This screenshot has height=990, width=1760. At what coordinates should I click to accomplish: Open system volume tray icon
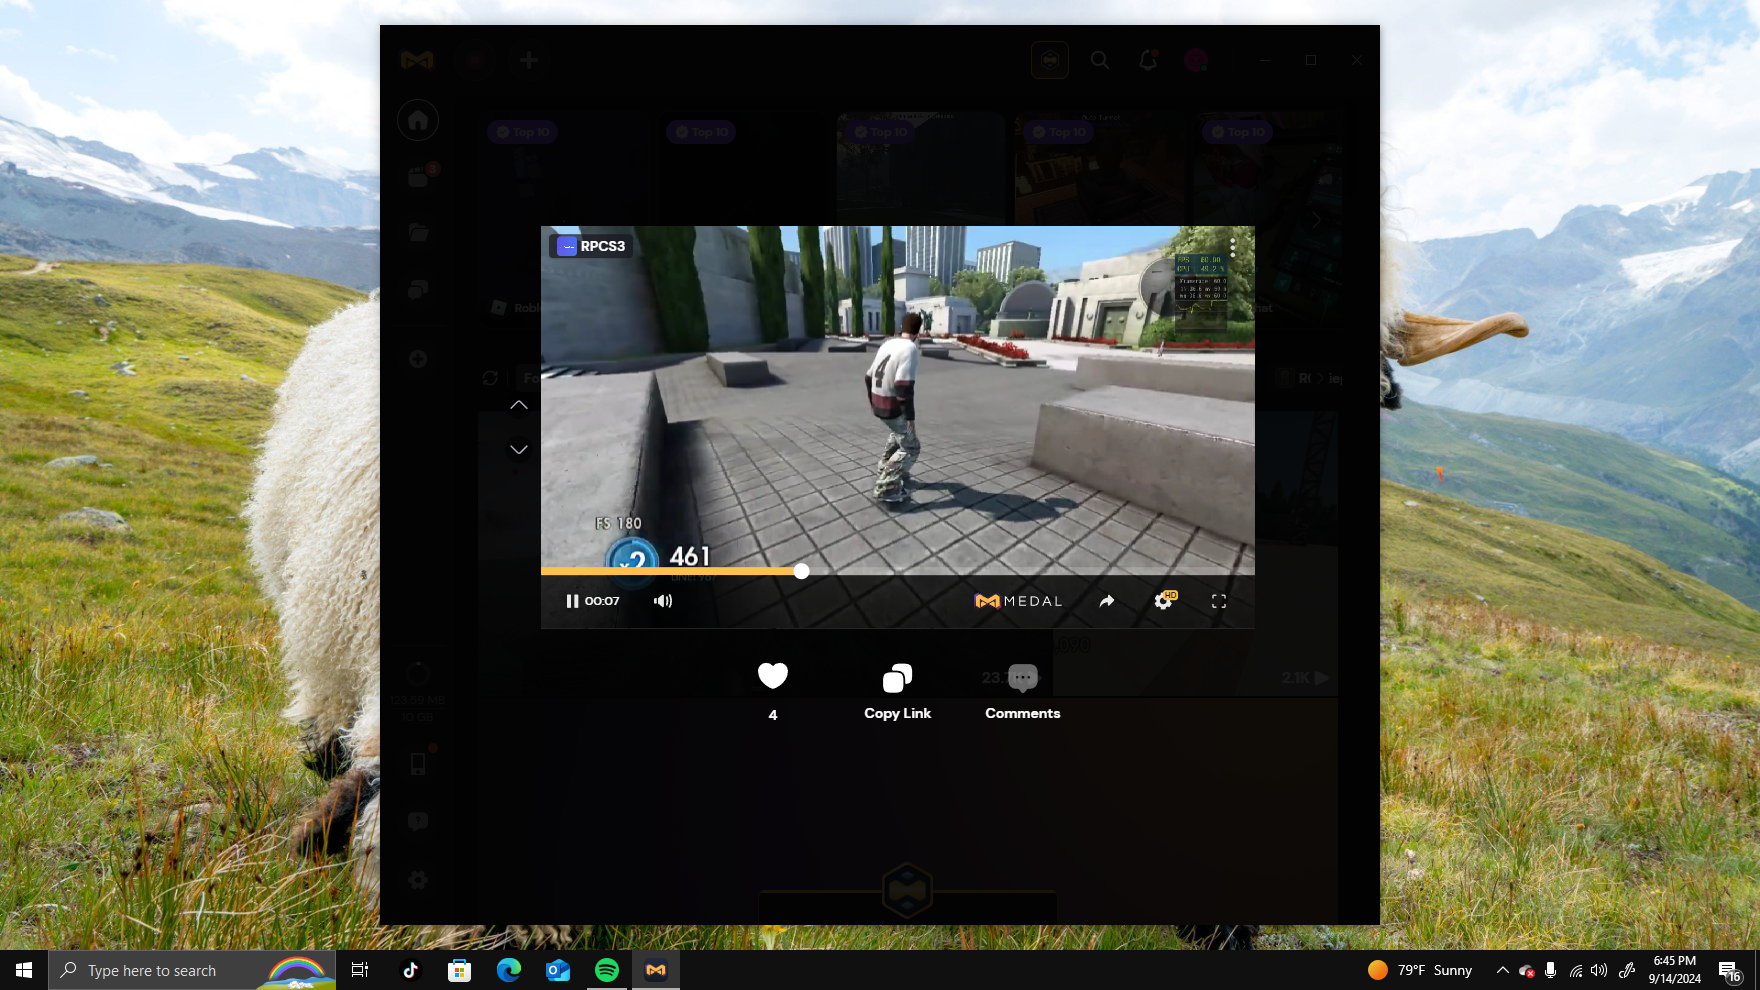(x=1599, y=970)
